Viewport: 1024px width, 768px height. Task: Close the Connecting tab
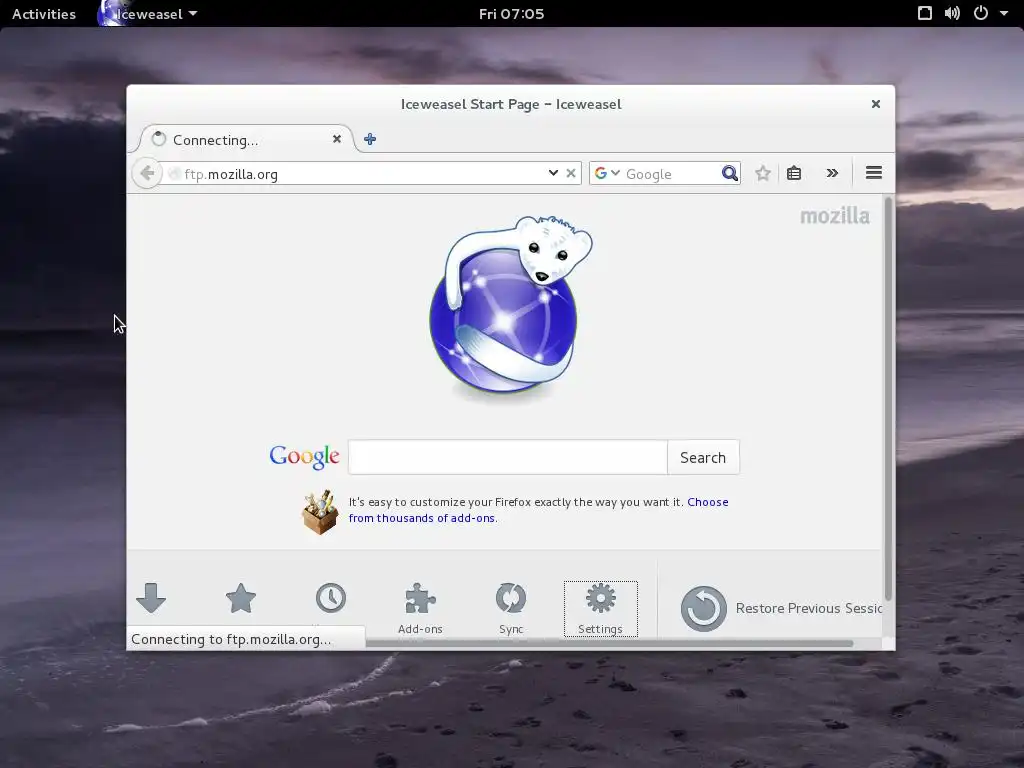[337, 139]
